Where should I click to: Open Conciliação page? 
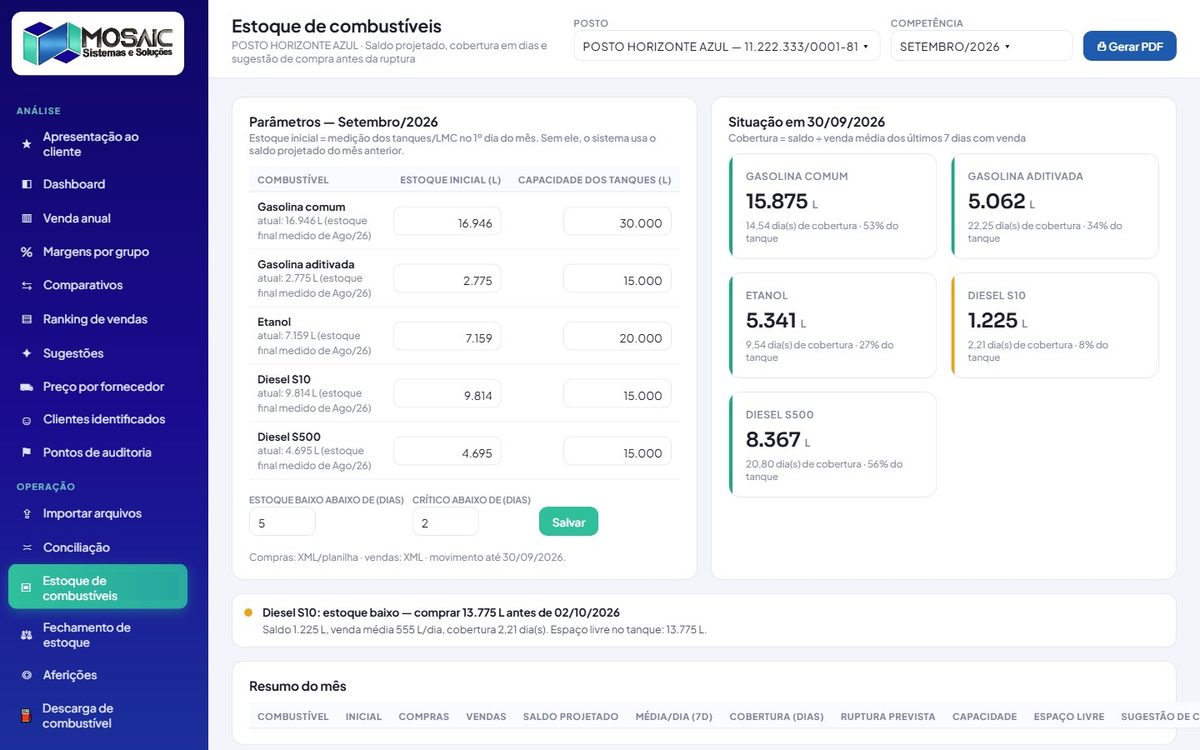pos(98,547)
